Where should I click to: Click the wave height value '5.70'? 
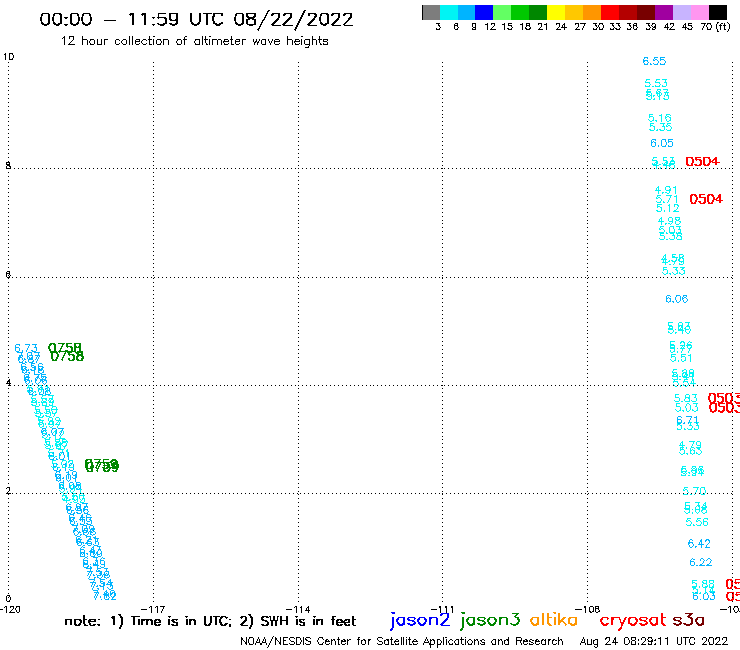coord(694,491)
